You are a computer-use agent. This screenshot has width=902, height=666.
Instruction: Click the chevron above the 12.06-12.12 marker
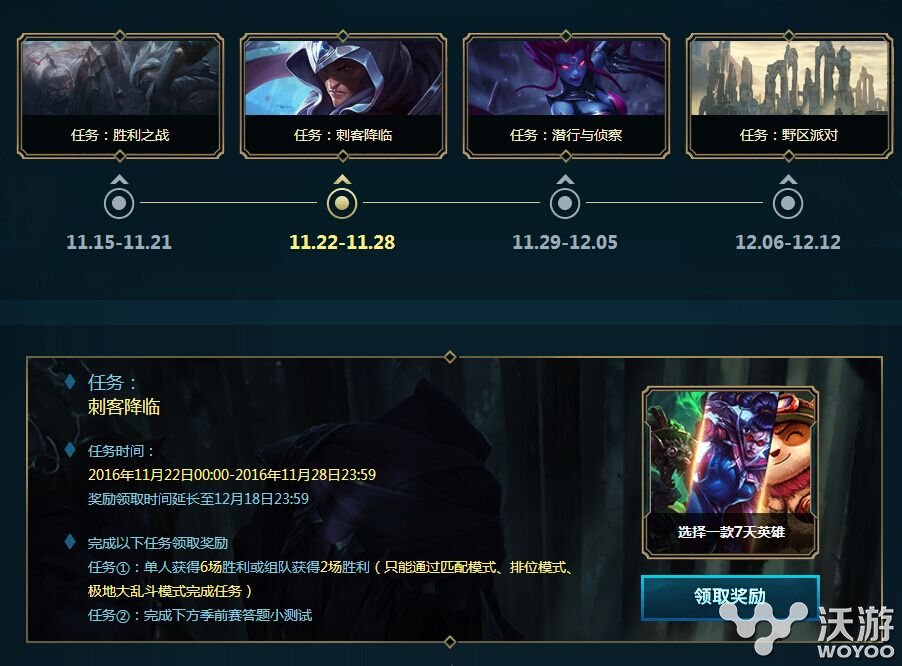(x=788, y=179)
